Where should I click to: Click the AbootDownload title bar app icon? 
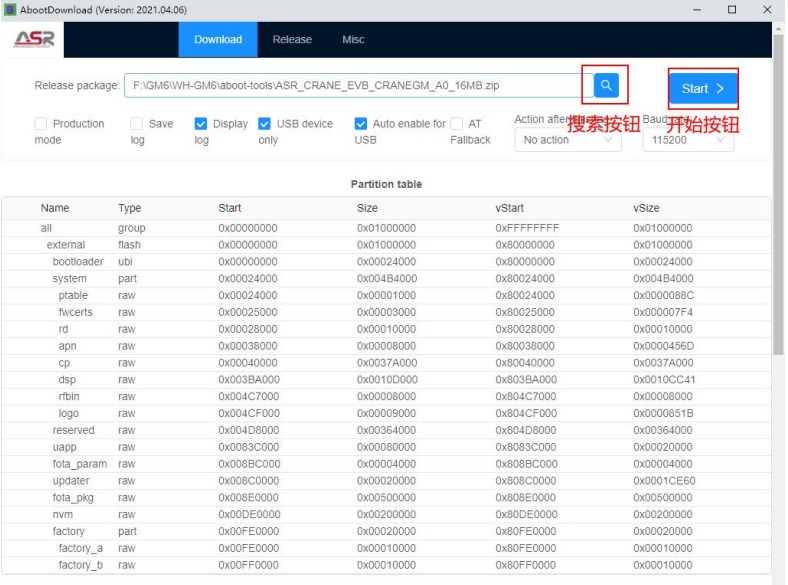pos(10,9)
